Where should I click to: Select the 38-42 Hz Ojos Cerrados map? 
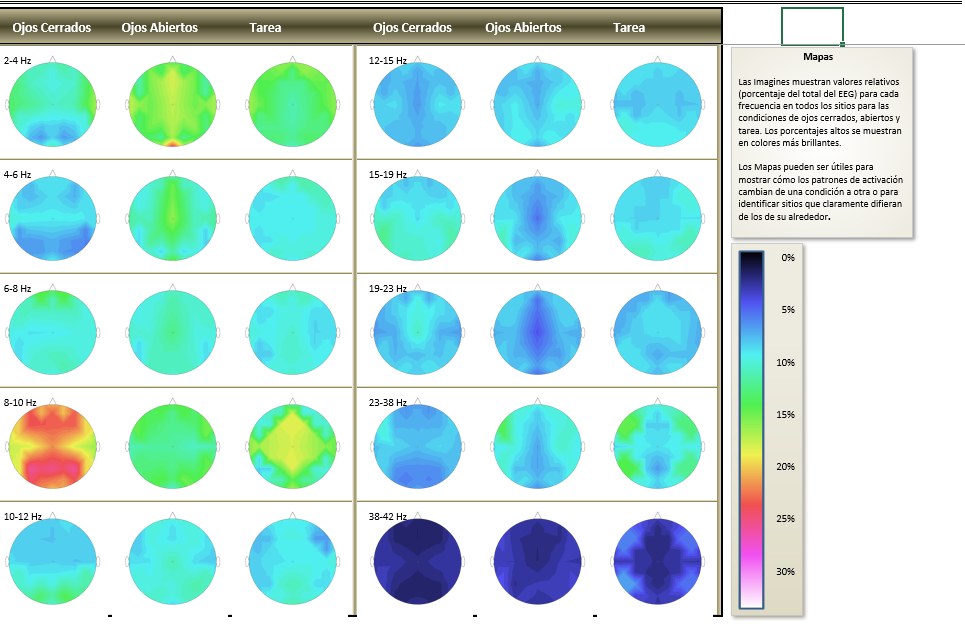pyautogui.click(x=417, y=561)
